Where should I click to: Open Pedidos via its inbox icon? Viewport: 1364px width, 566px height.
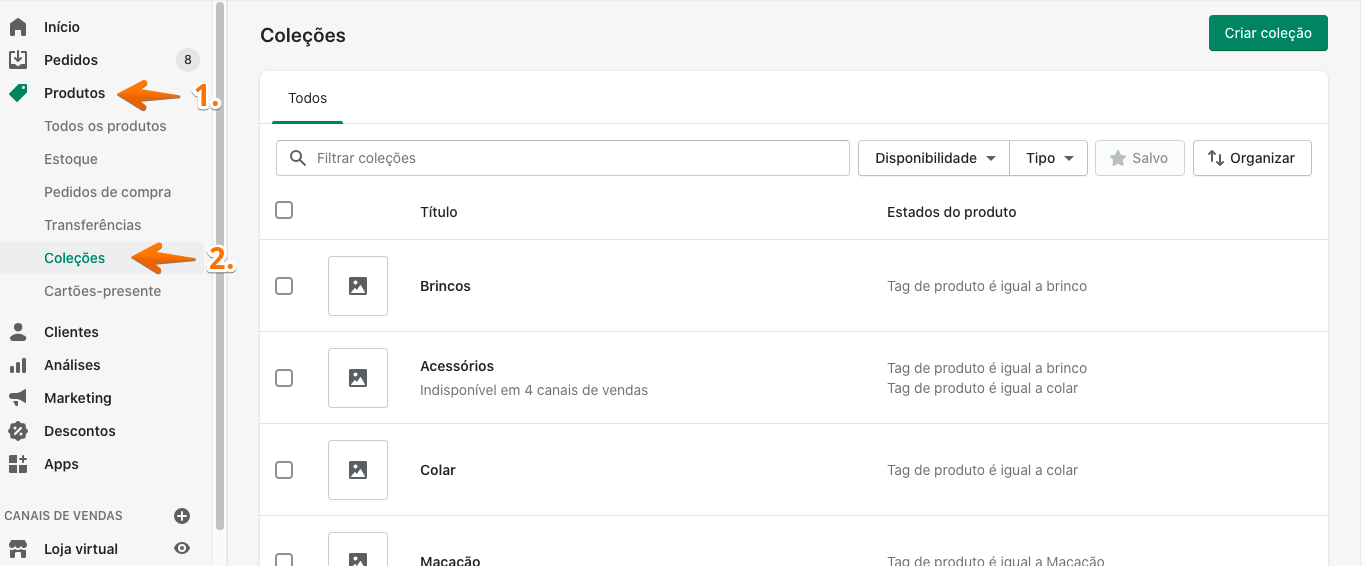click(18, 60)
